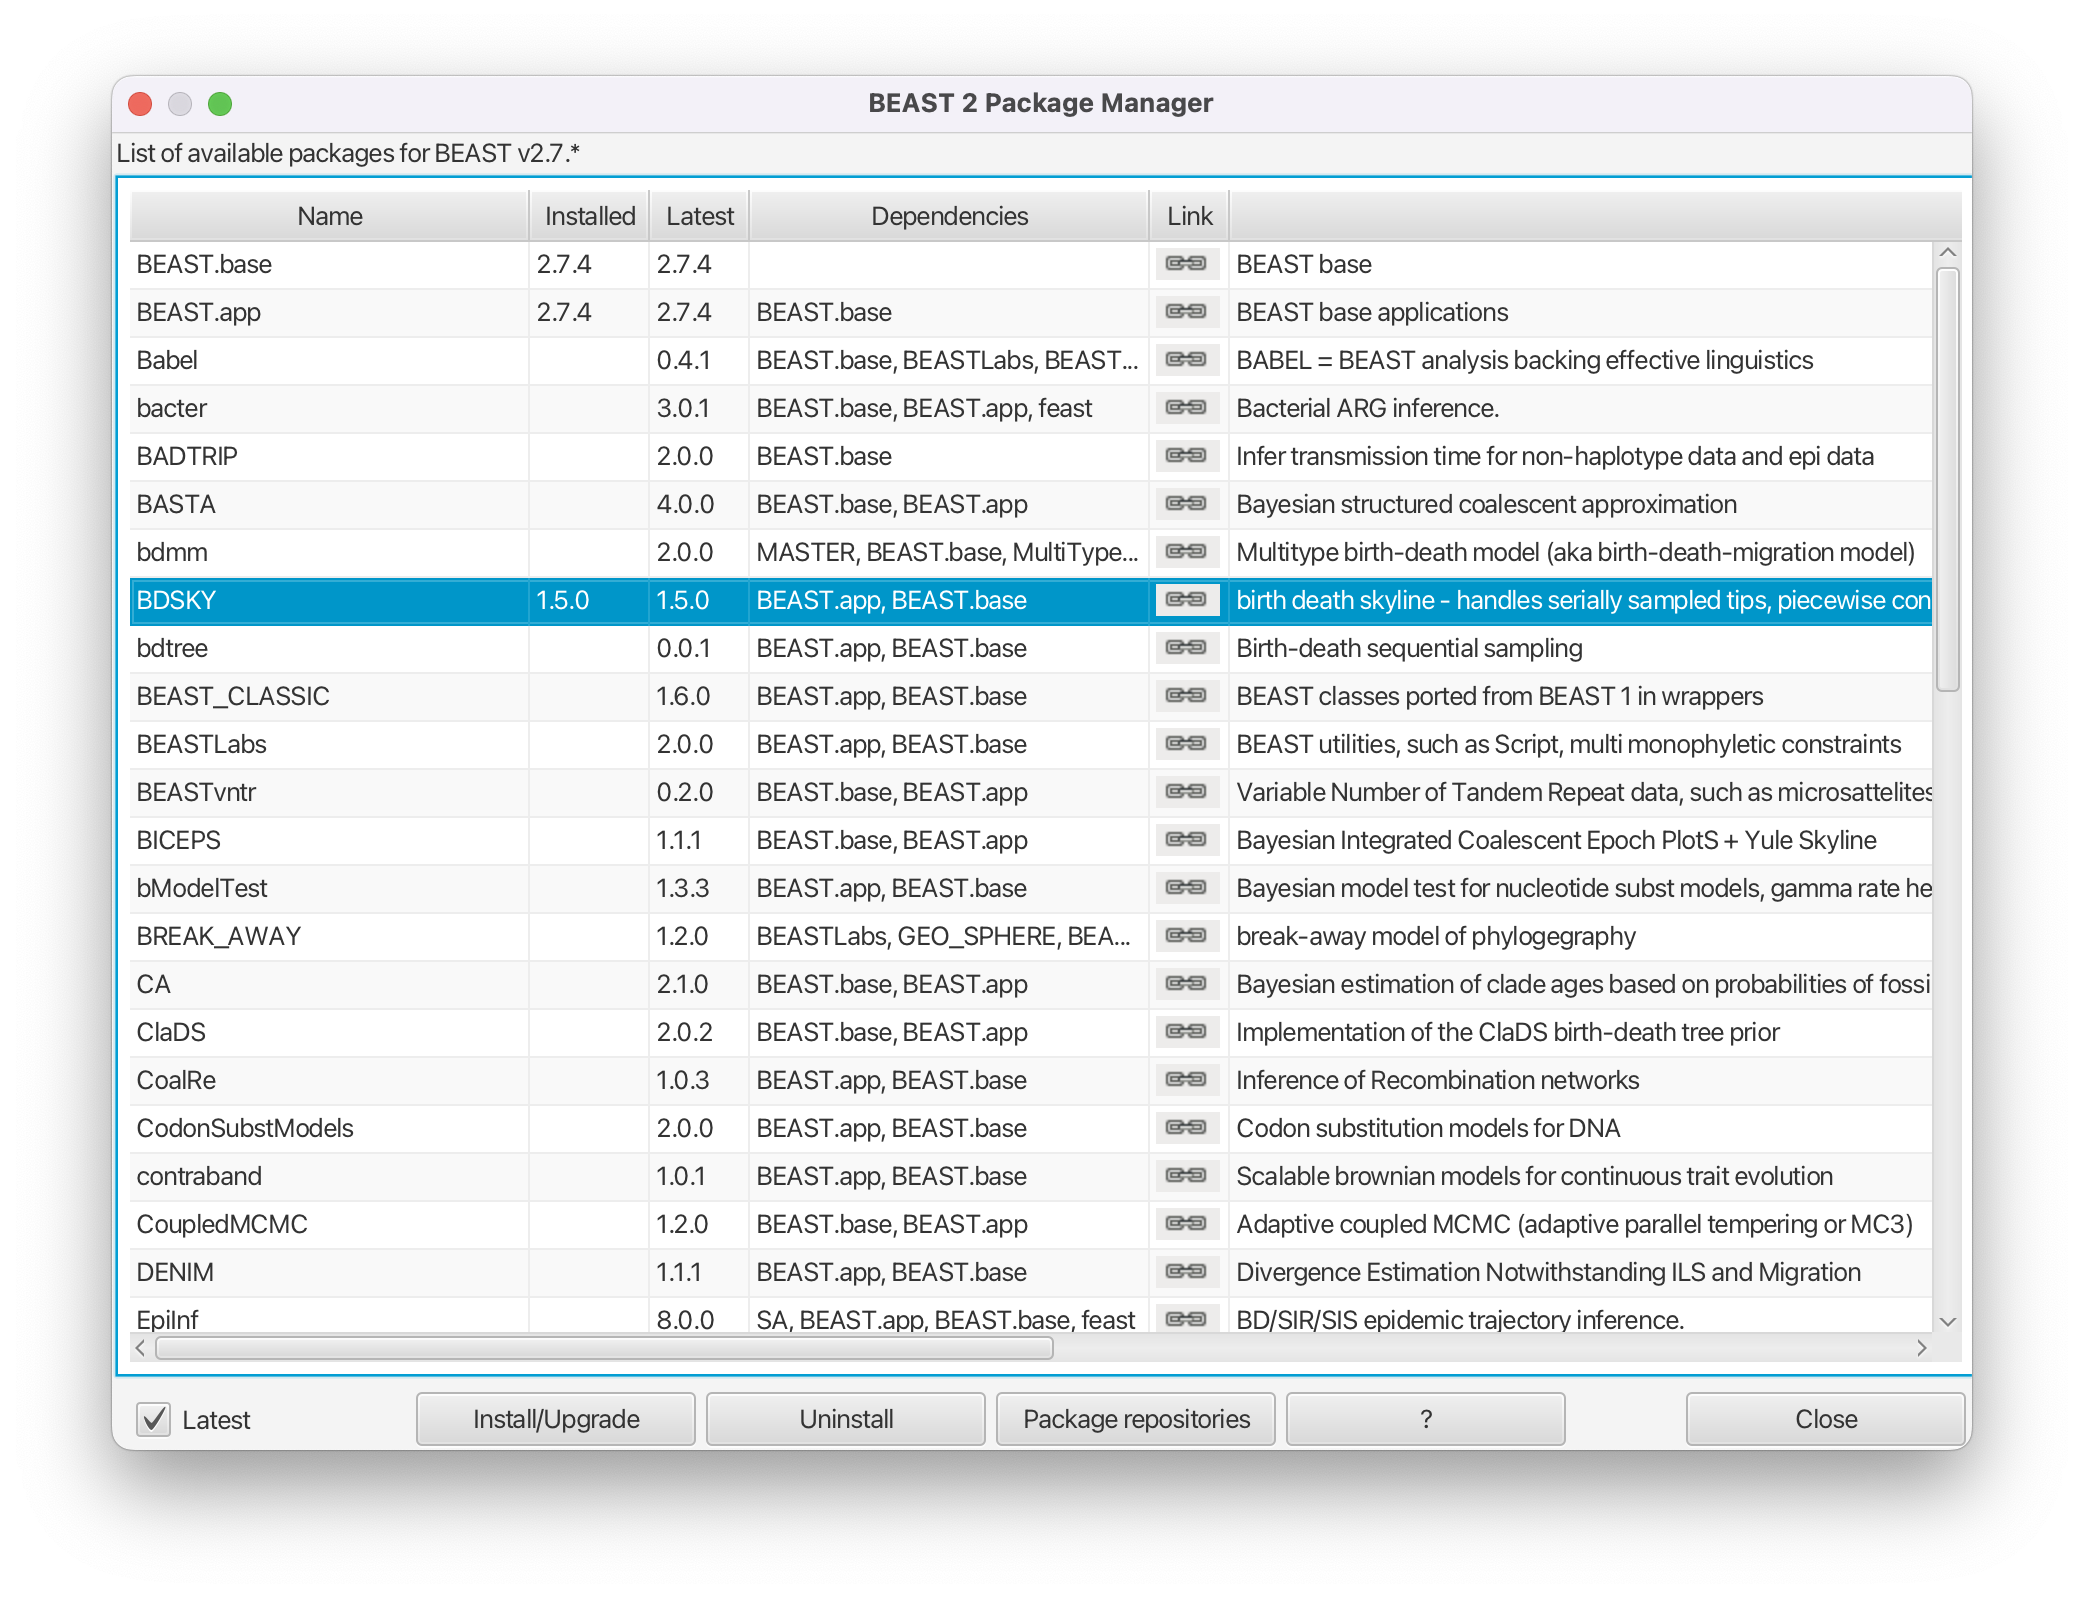Click the BDSKY row link icon
Screen dimensions: 2084x1598
[x=1187, y=599]
